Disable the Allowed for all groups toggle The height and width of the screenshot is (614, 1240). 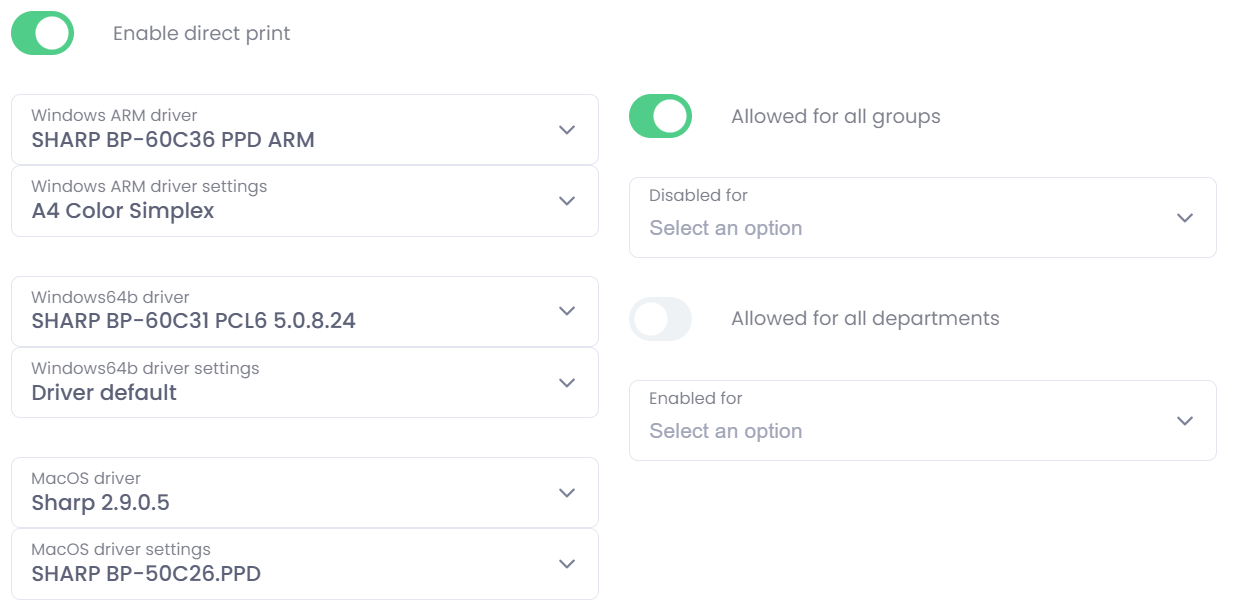pyautogui.click(x=660, y=116)
